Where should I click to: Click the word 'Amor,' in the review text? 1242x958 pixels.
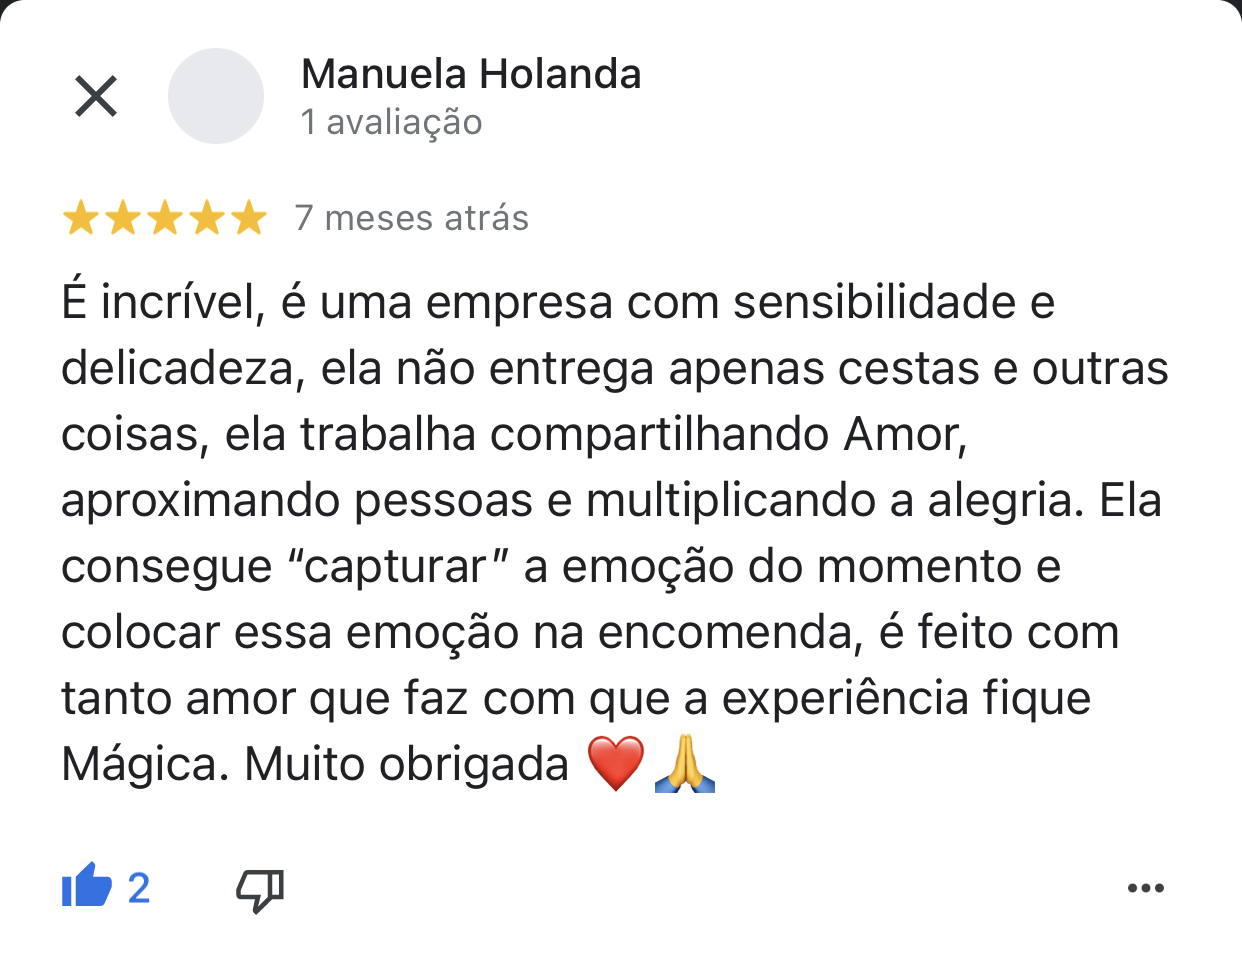pos(906,435)
